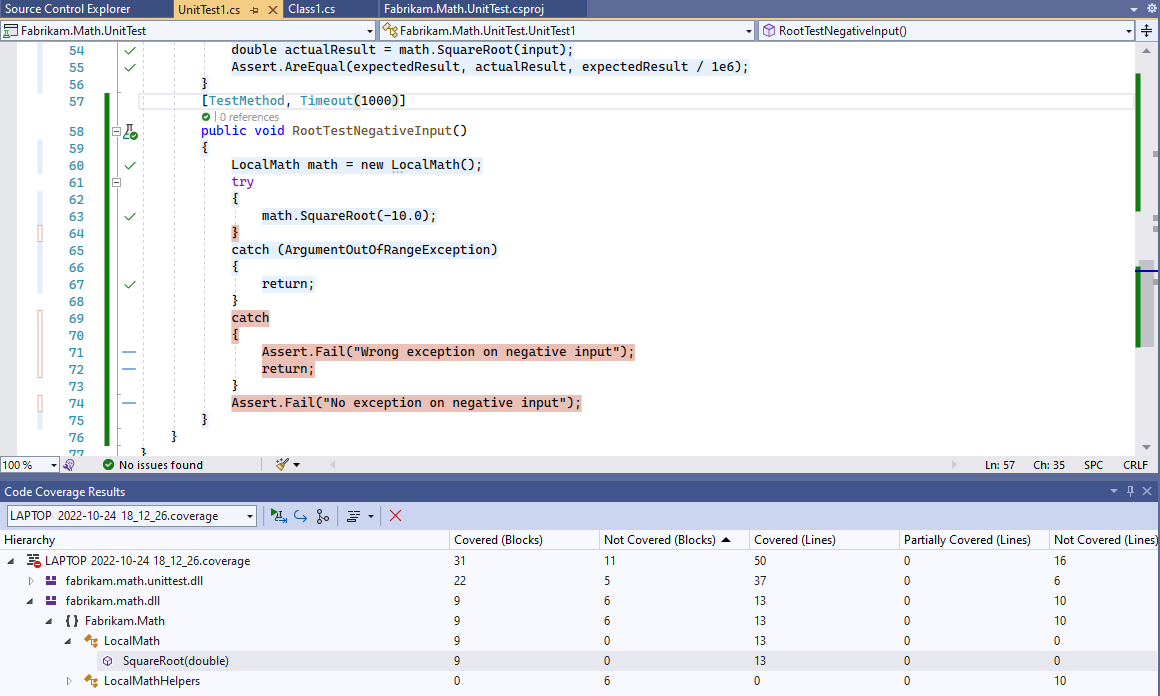Collapse the try block at line 61
1160x696 pixels.
click(x=116, y=182)
